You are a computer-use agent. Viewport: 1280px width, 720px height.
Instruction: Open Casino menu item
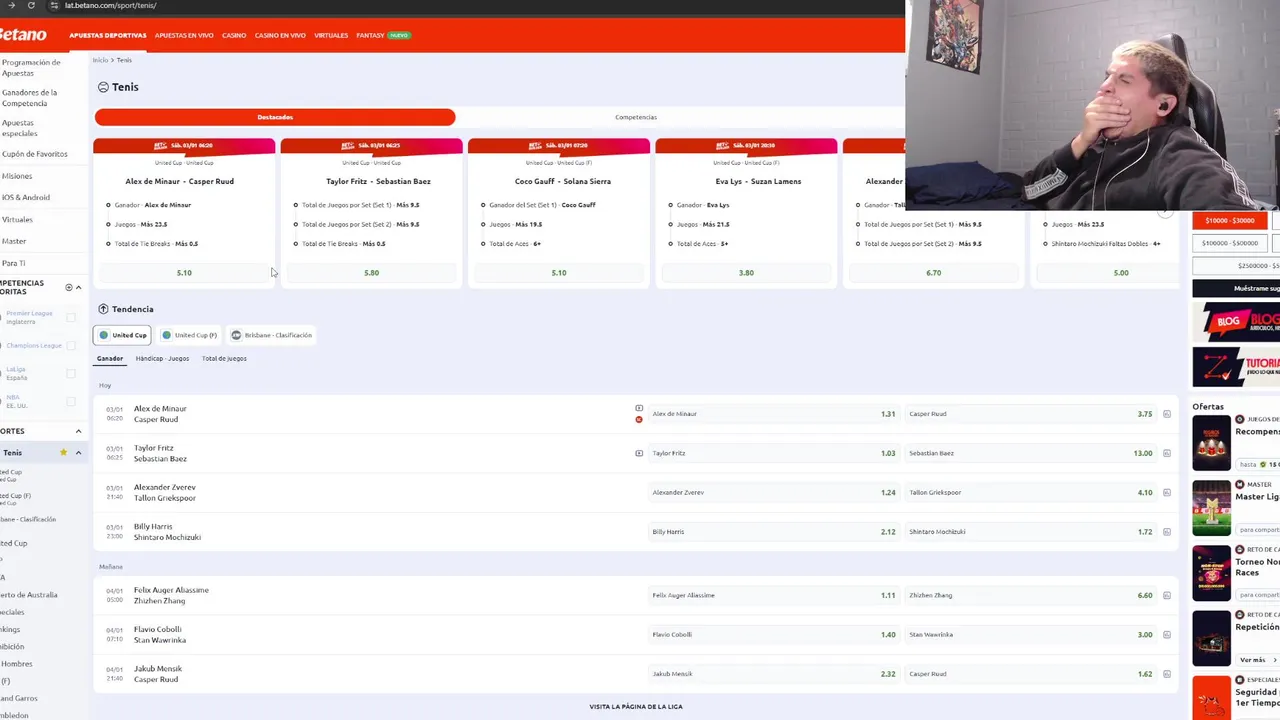coord(234,35)
